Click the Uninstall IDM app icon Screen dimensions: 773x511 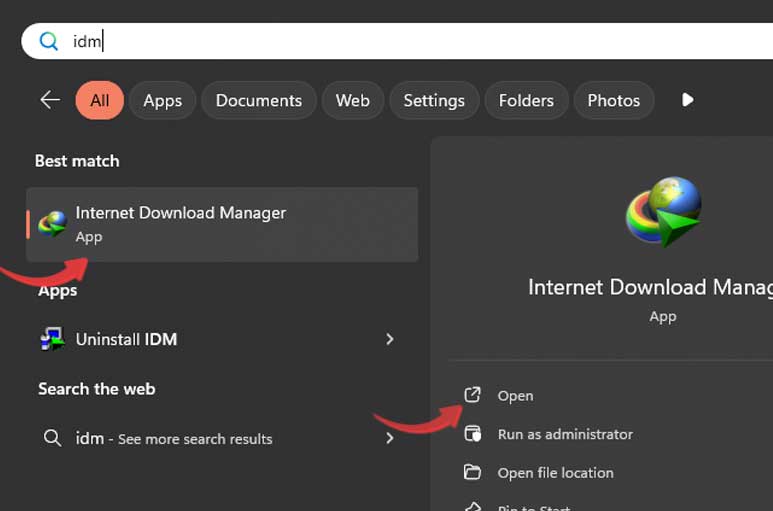pyautogui.click(x=52, y=339)
